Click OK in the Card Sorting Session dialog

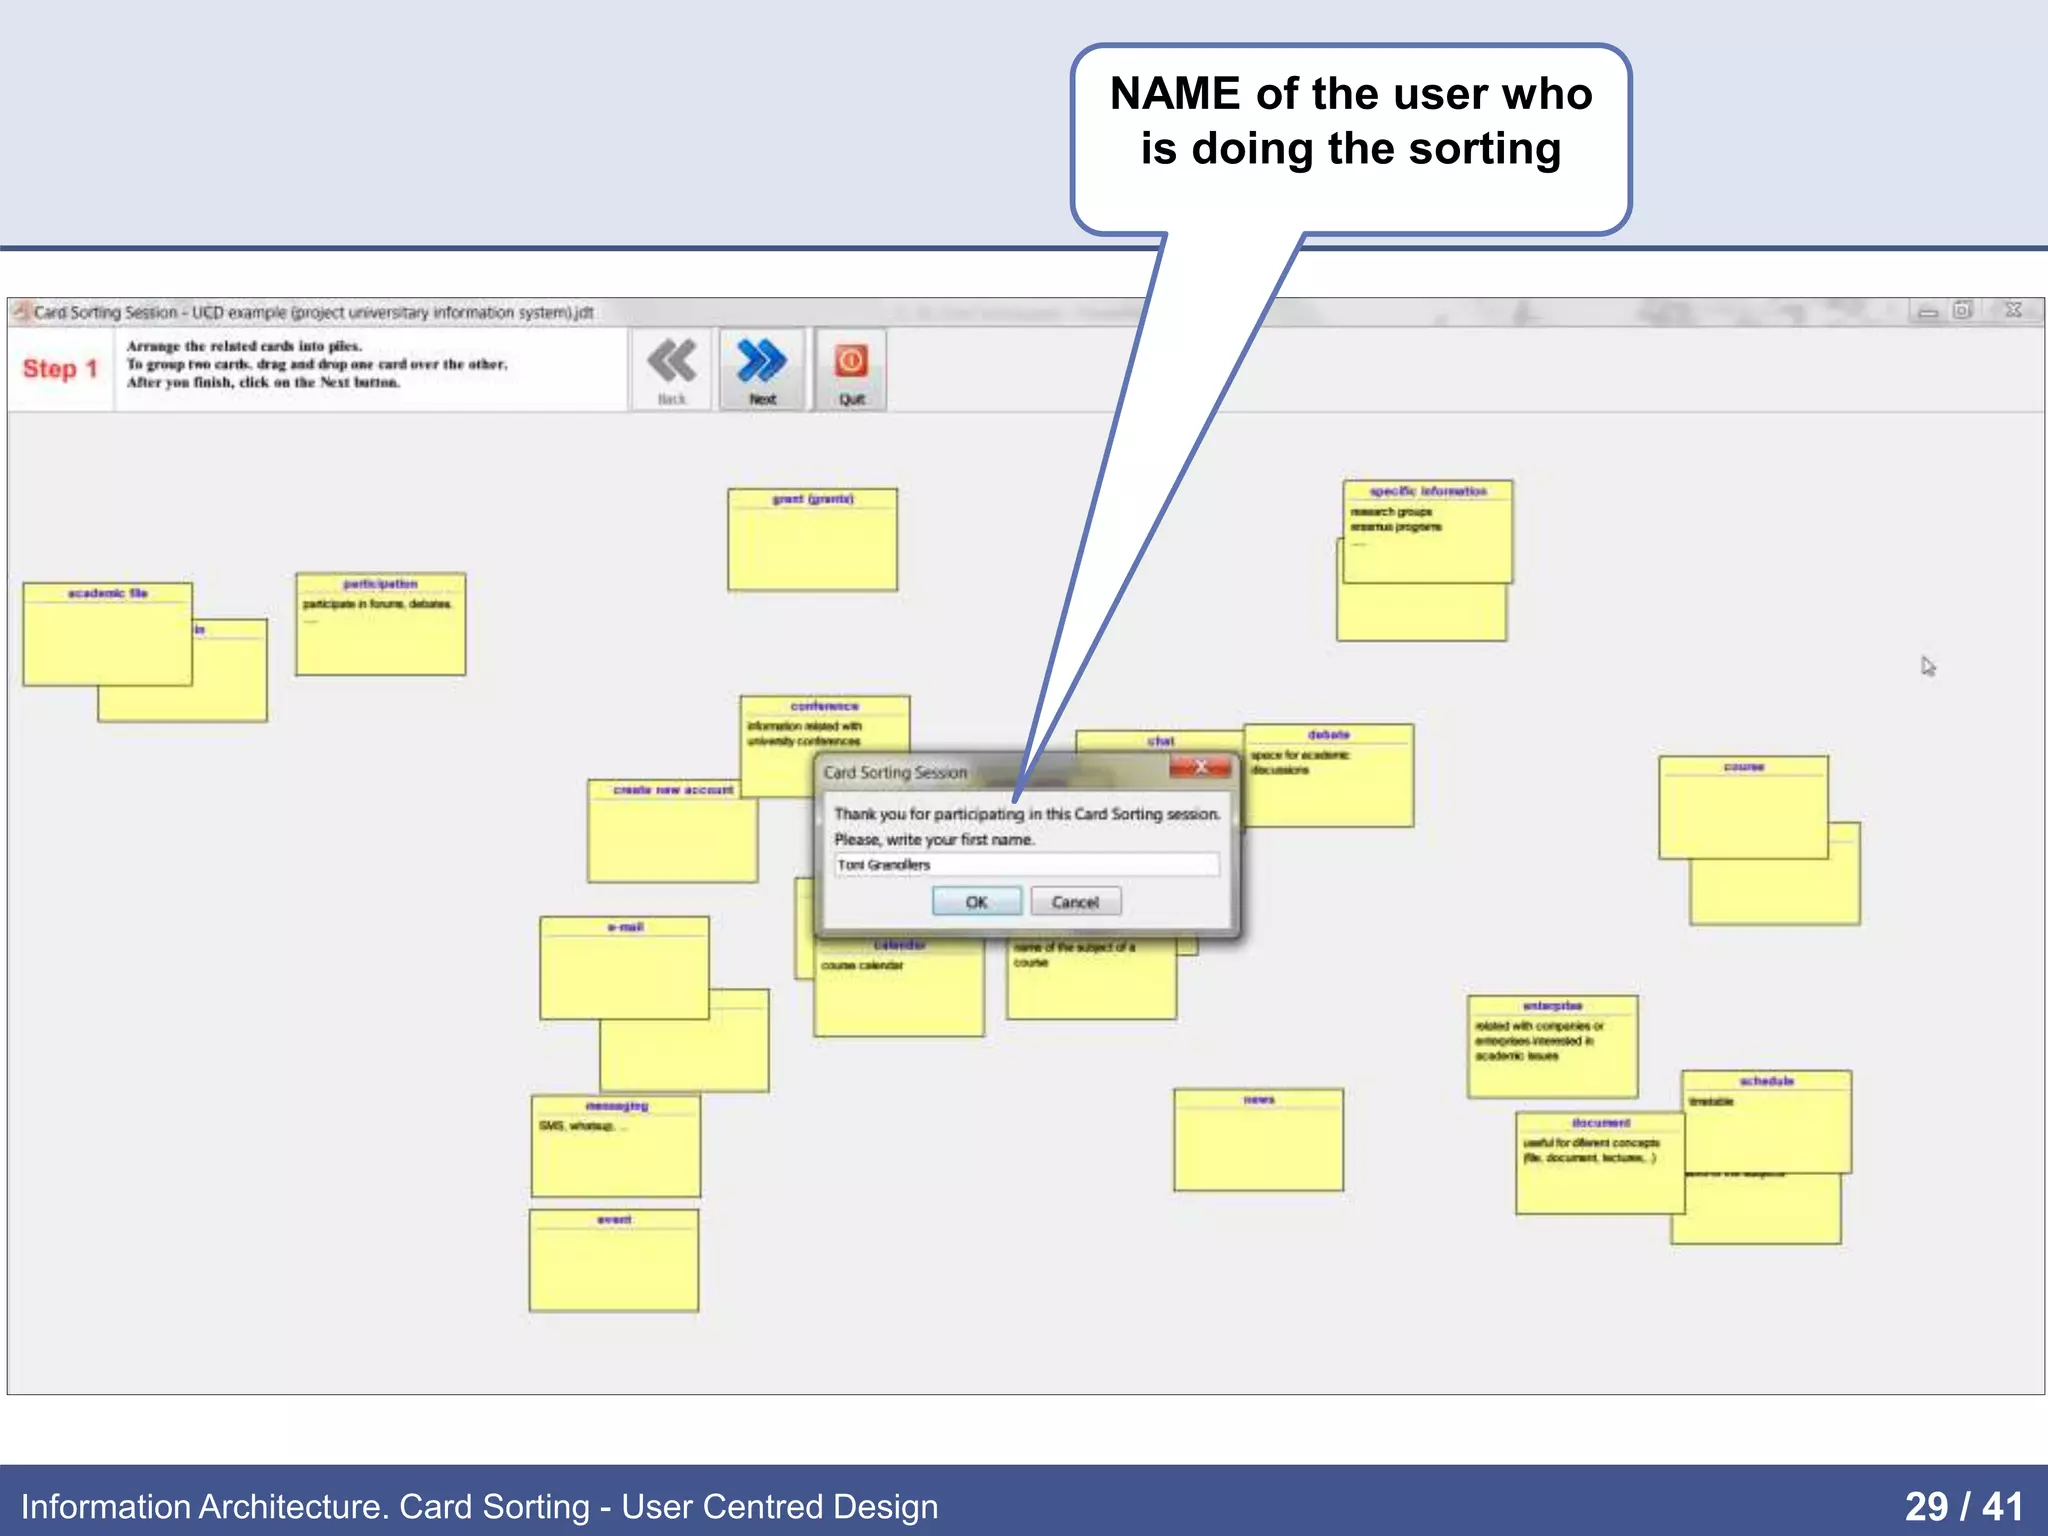(x=976, y=902)
